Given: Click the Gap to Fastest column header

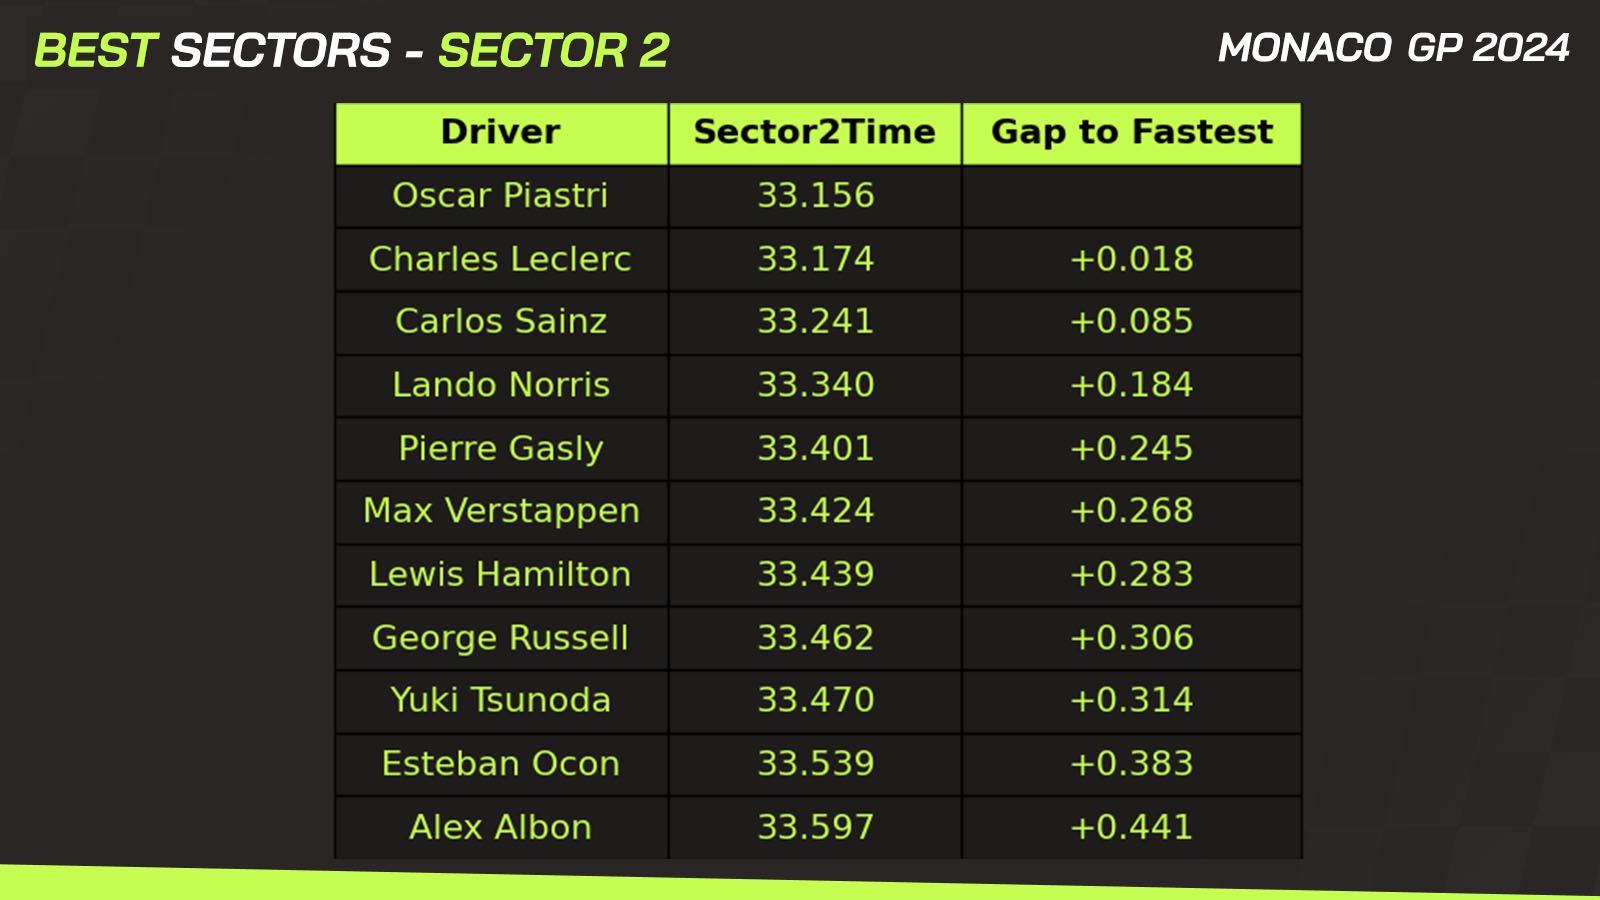Looking at the screenshot, I should [1132, 133].
